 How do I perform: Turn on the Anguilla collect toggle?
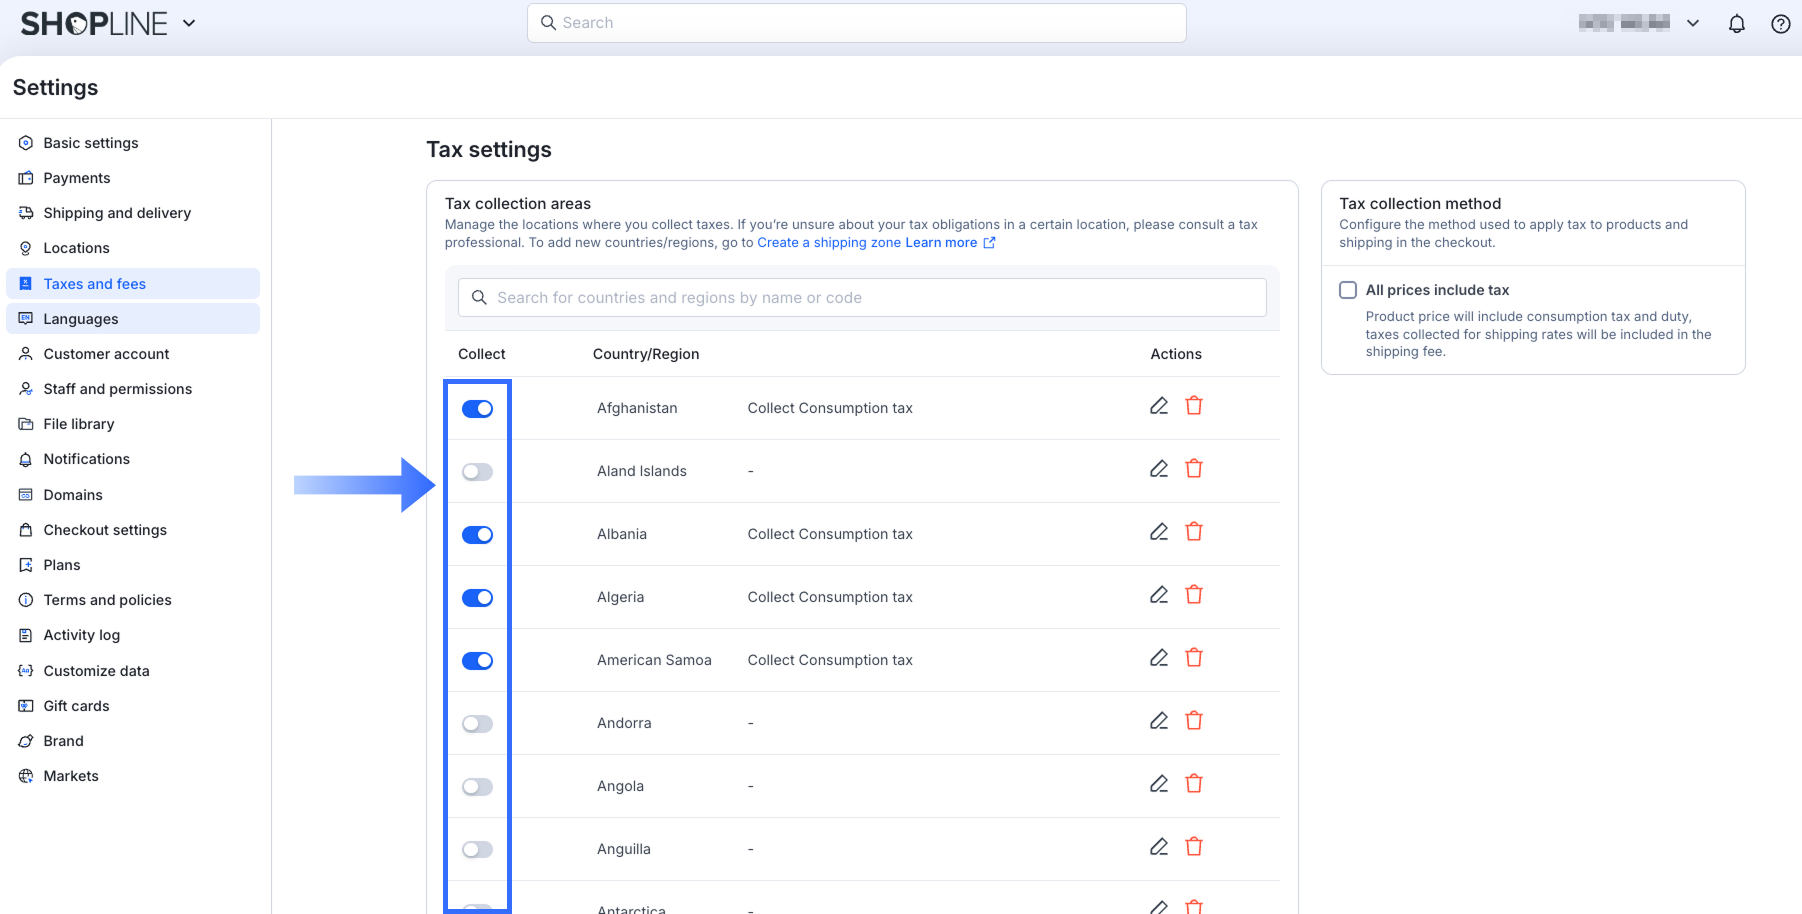[477, 850]
